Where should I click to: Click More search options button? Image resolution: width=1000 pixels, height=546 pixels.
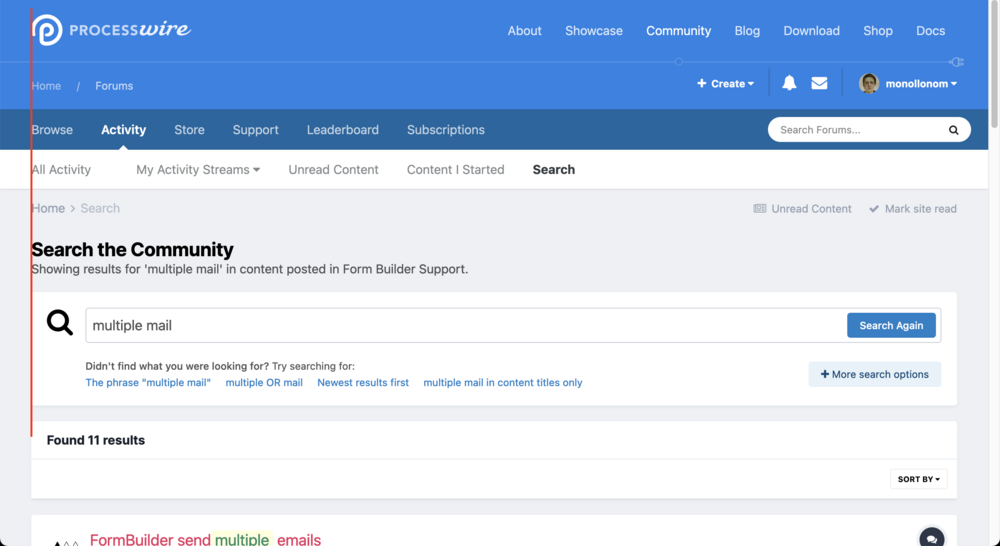[874, 374]
